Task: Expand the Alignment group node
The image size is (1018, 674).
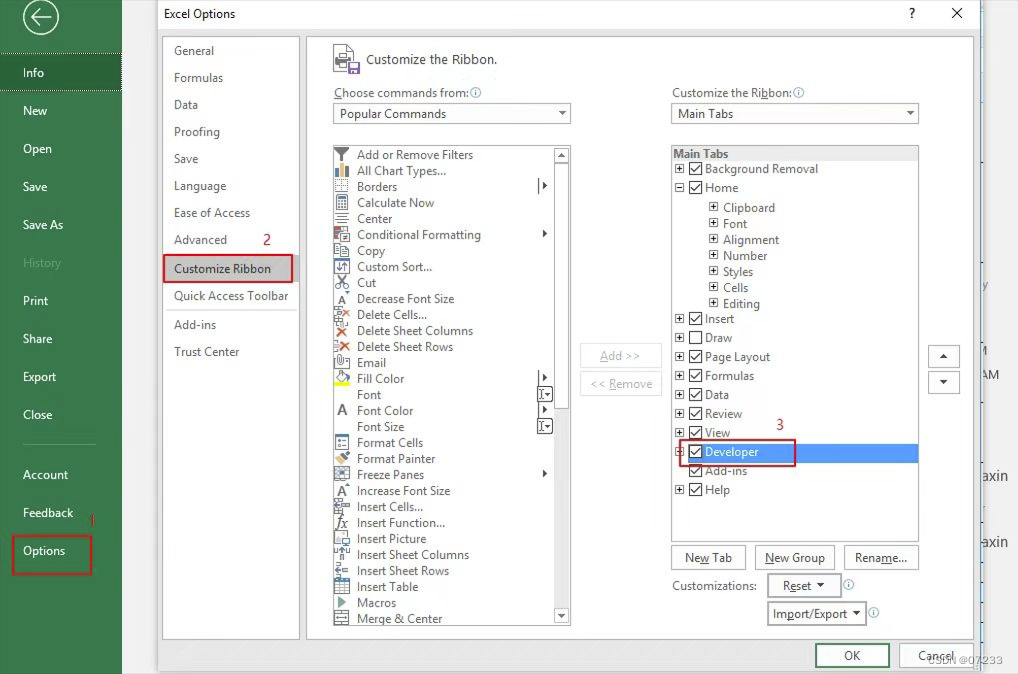Action: 714,239
